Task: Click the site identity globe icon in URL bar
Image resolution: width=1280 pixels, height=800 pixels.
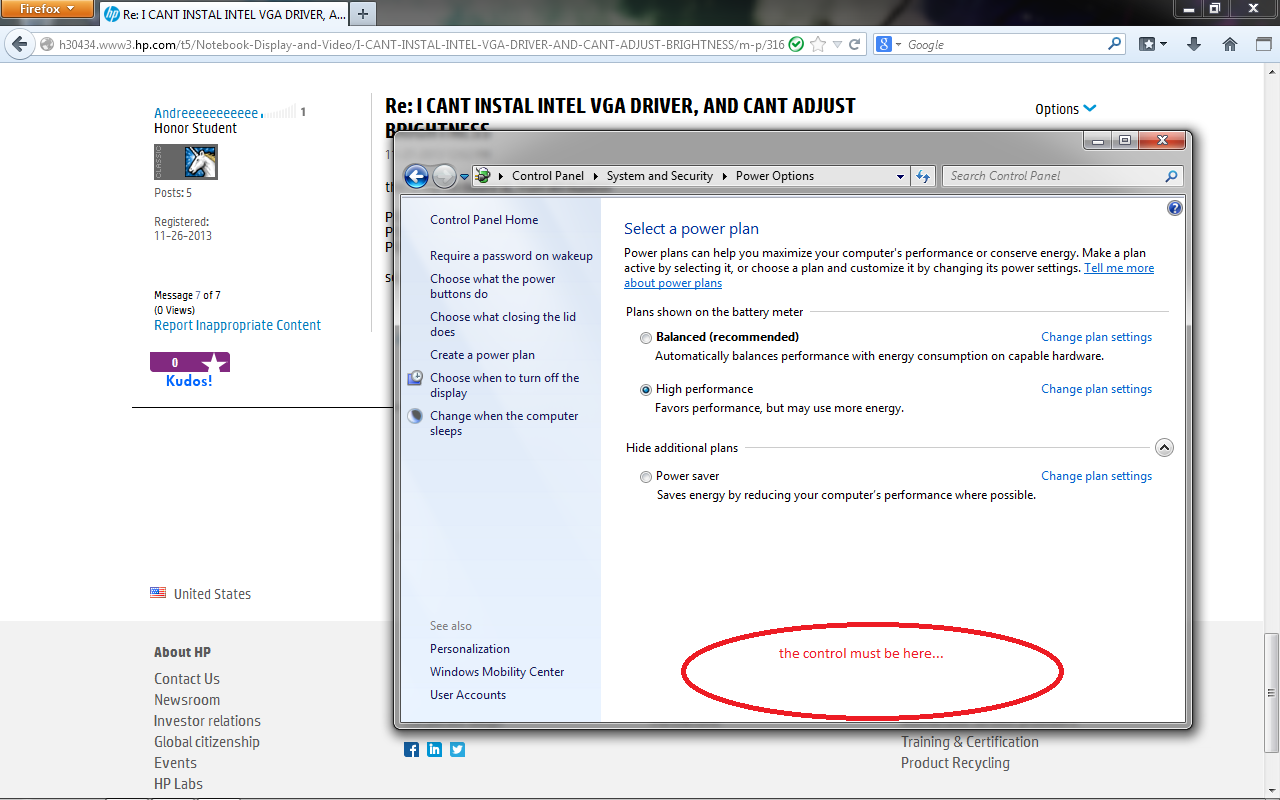Action: pyautogui.click(x=47, y=44)
